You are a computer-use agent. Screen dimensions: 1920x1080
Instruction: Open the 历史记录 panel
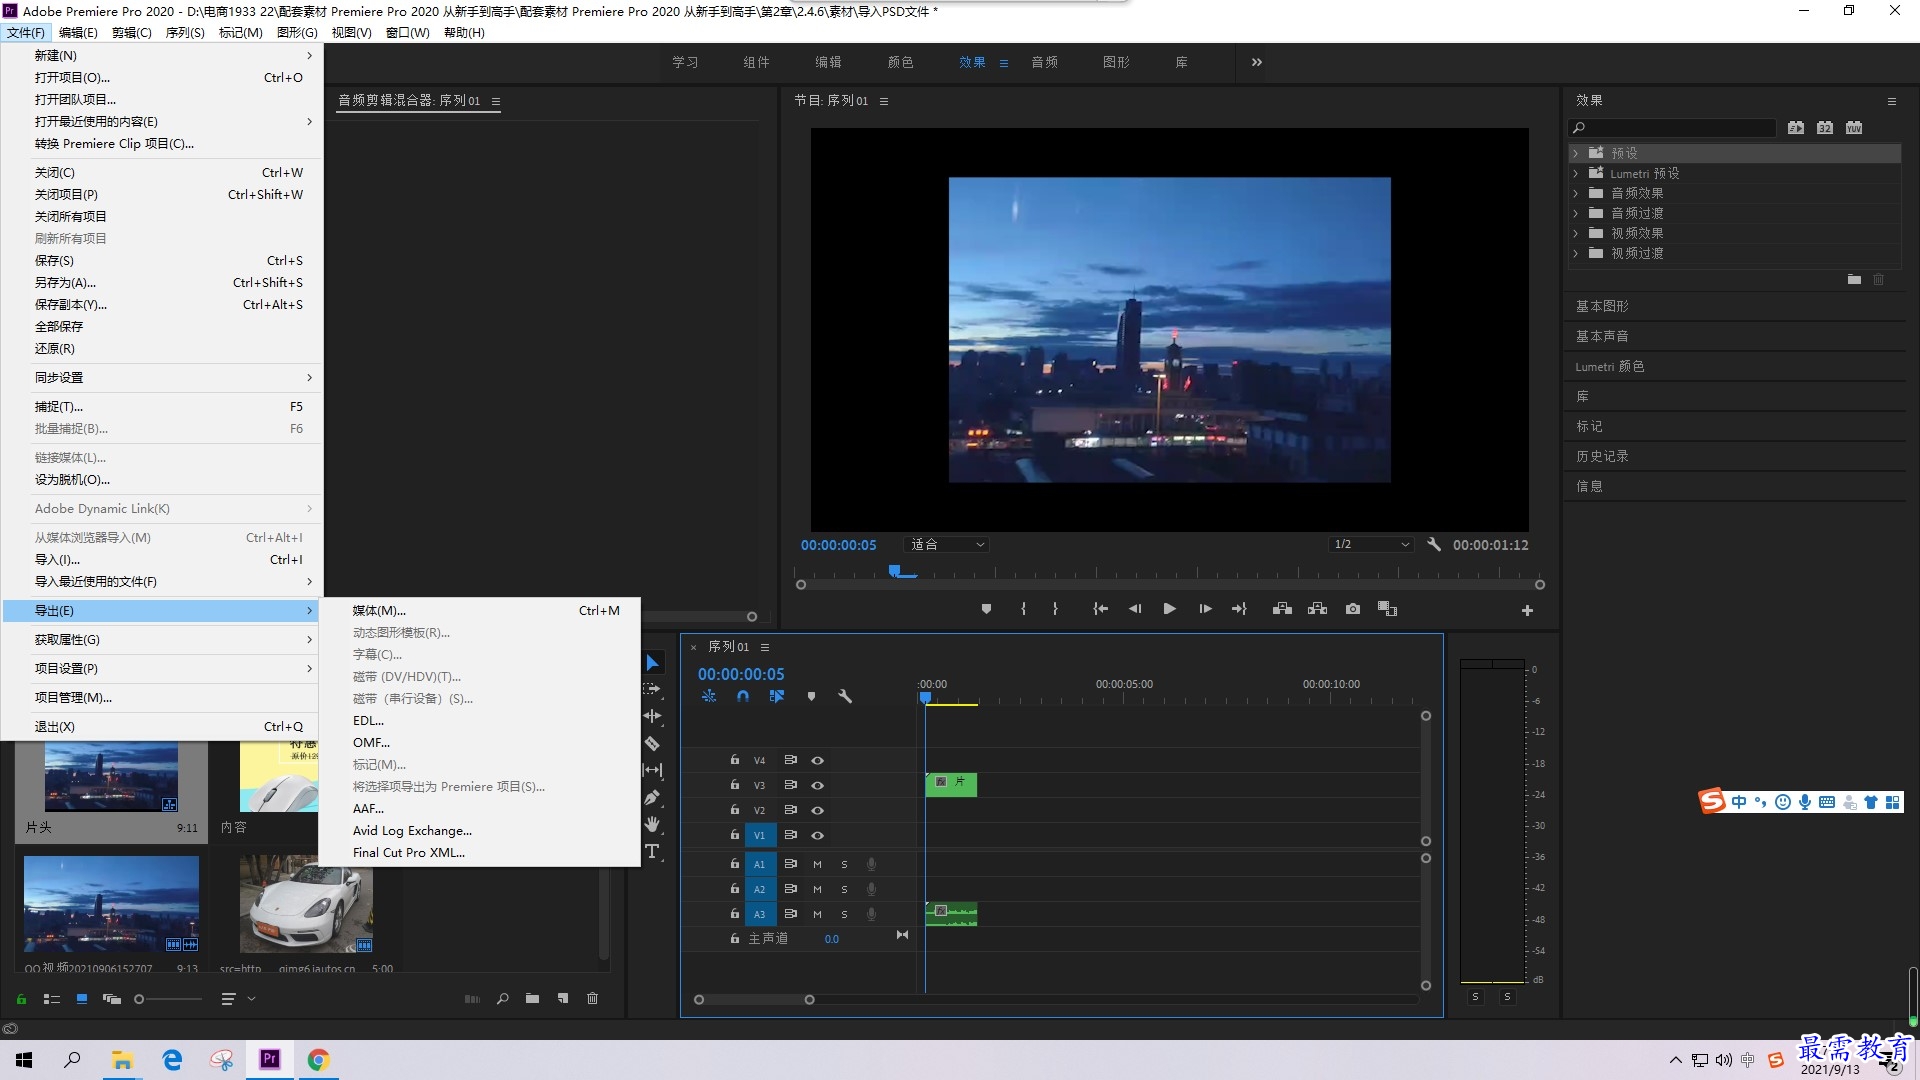point(1602,456)
